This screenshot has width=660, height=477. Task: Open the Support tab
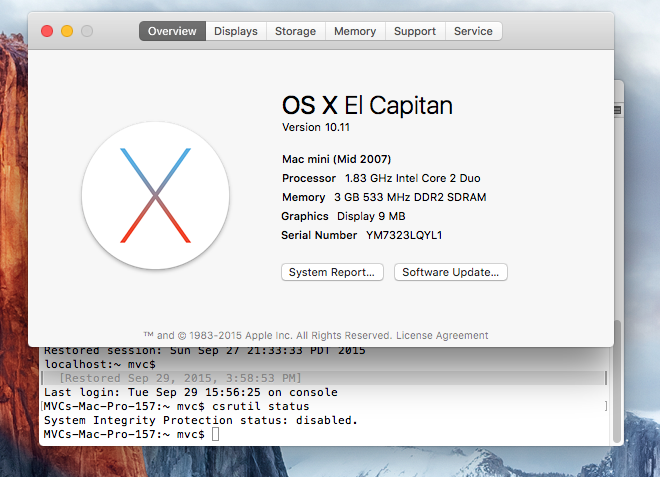pos(415,31)
